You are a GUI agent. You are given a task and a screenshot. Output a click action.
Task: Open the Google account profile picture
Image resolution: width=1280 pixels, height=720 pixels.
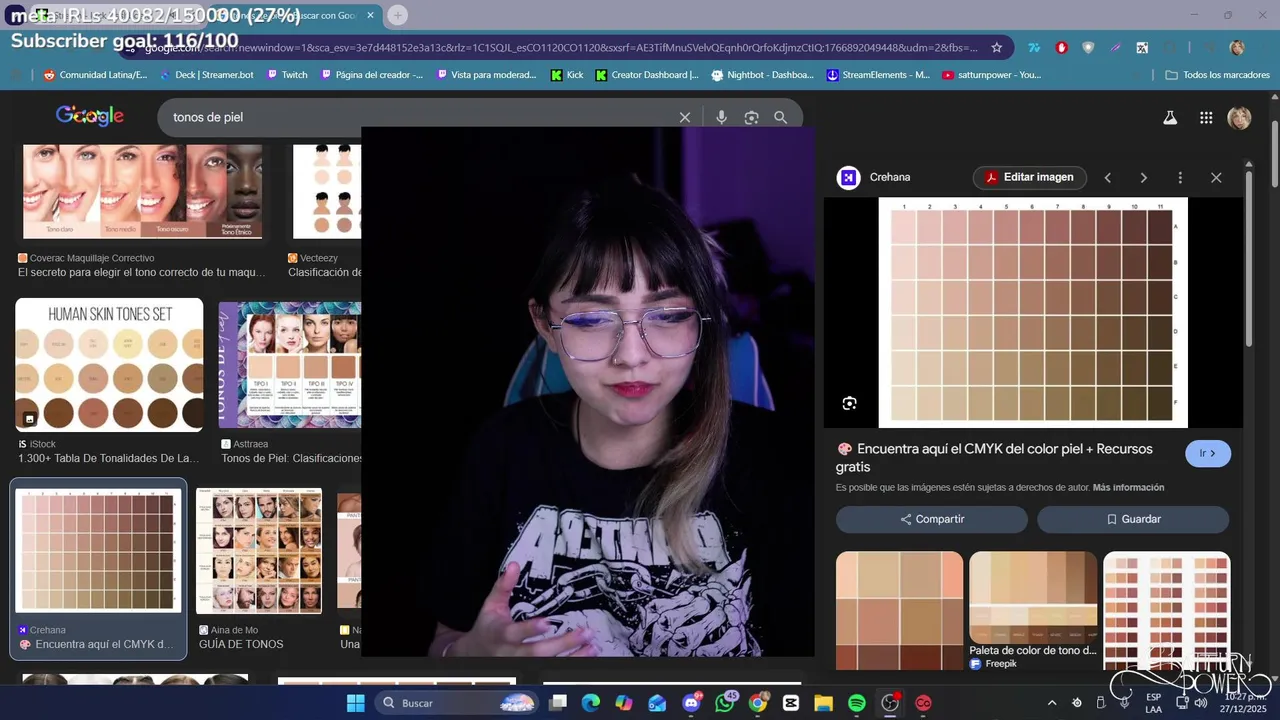point(1239,118)
